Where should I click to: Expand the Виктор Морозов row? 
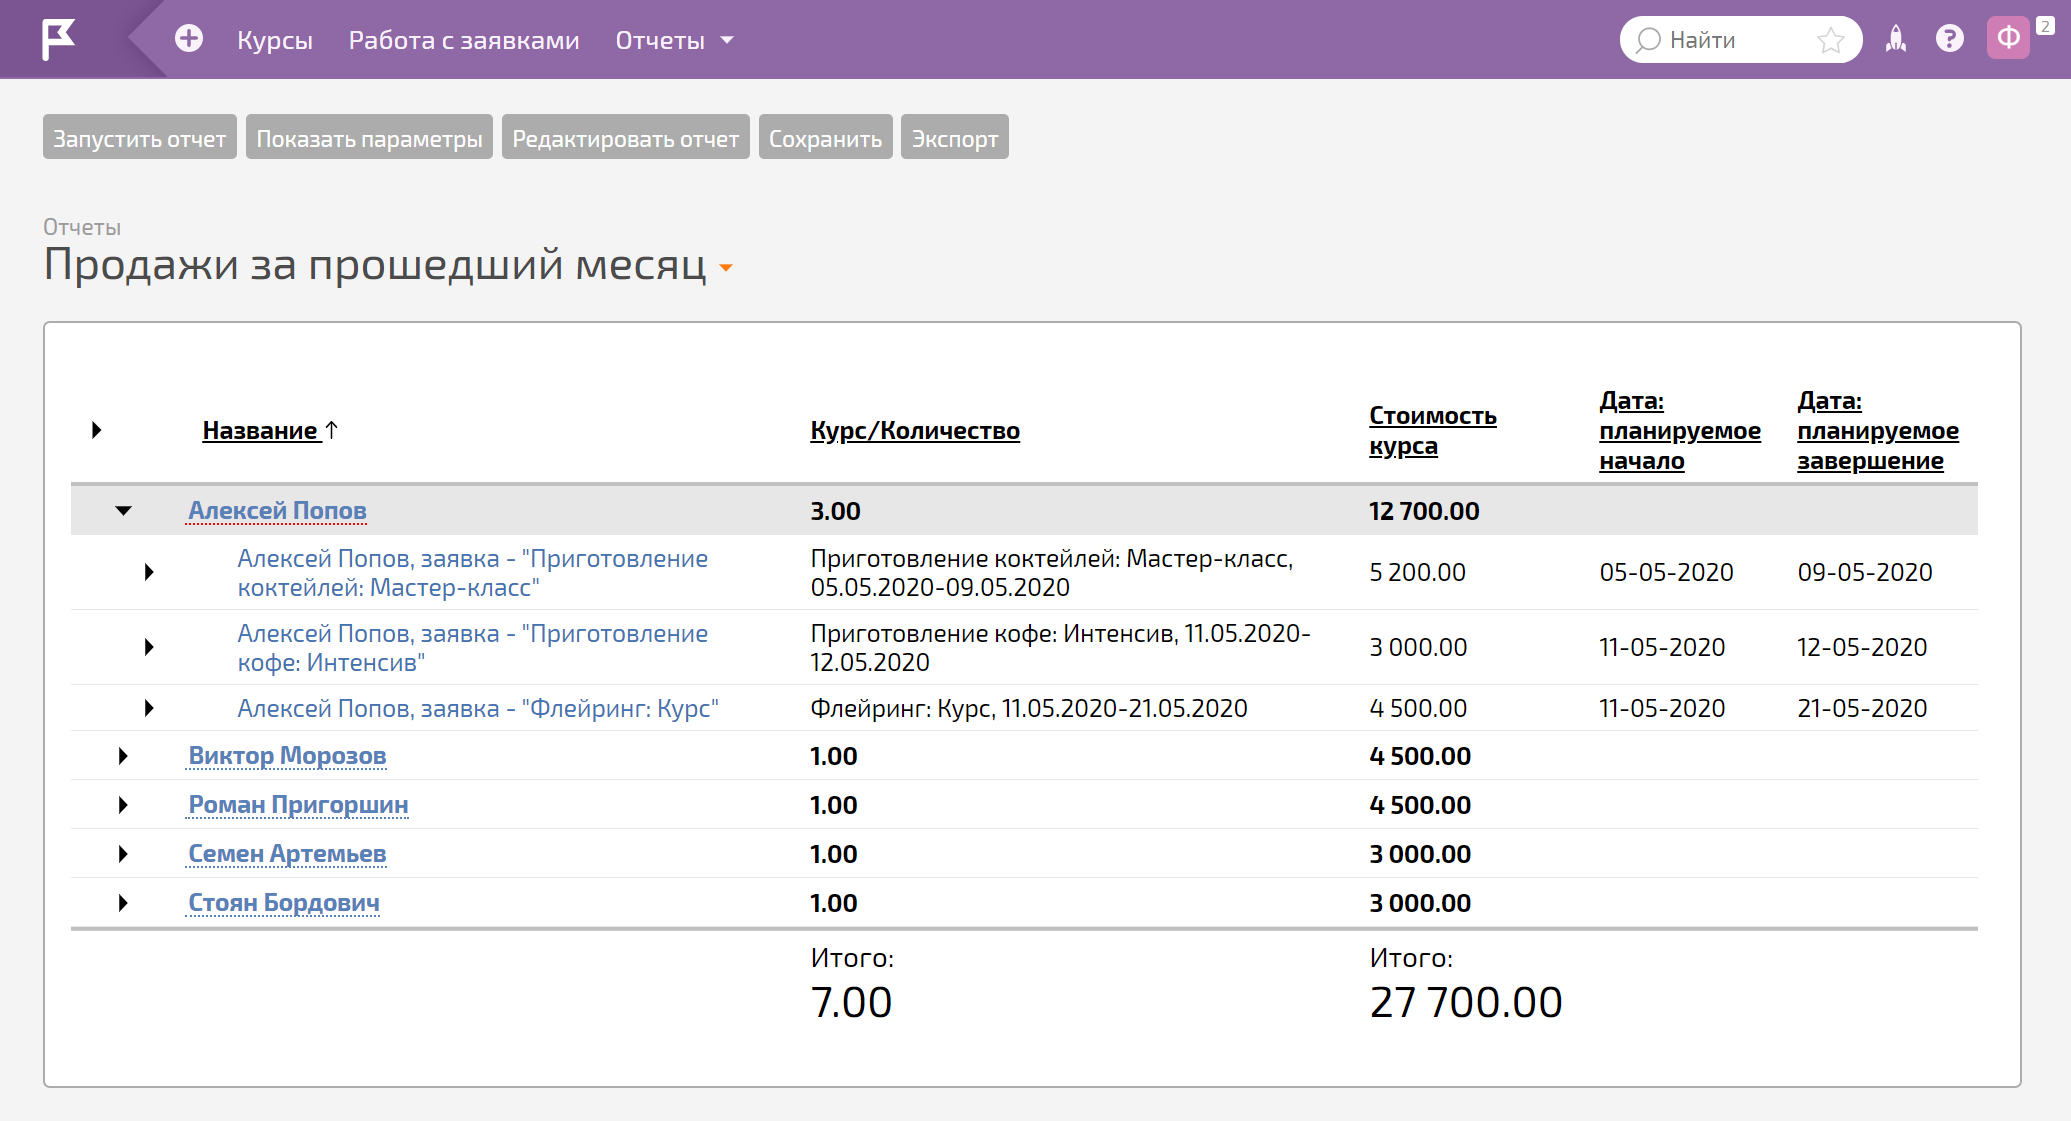tap(123, 756)
